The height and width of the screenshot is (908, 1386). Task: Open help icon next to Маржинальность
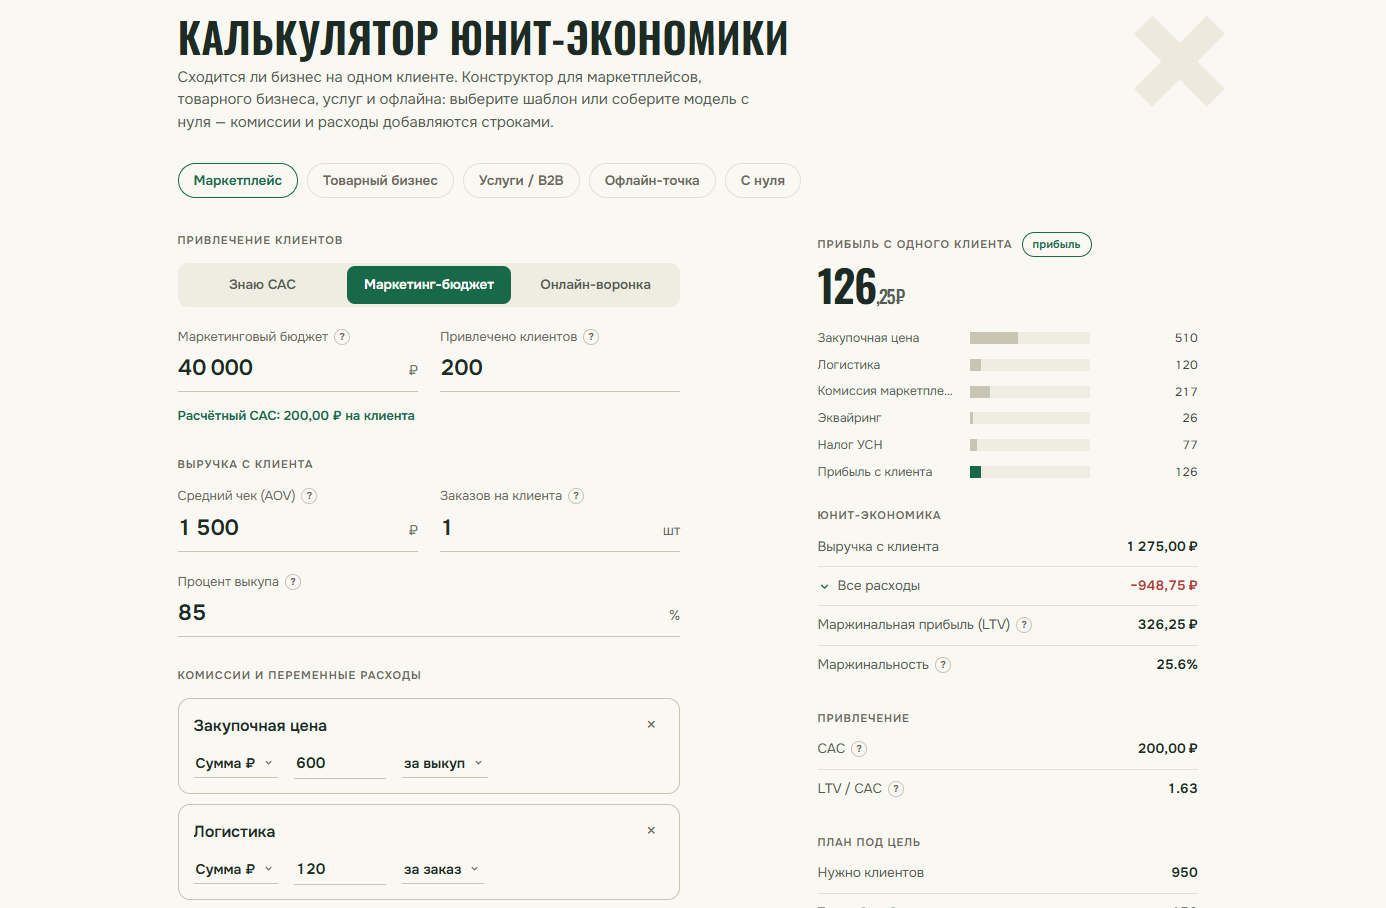(943, 665)
